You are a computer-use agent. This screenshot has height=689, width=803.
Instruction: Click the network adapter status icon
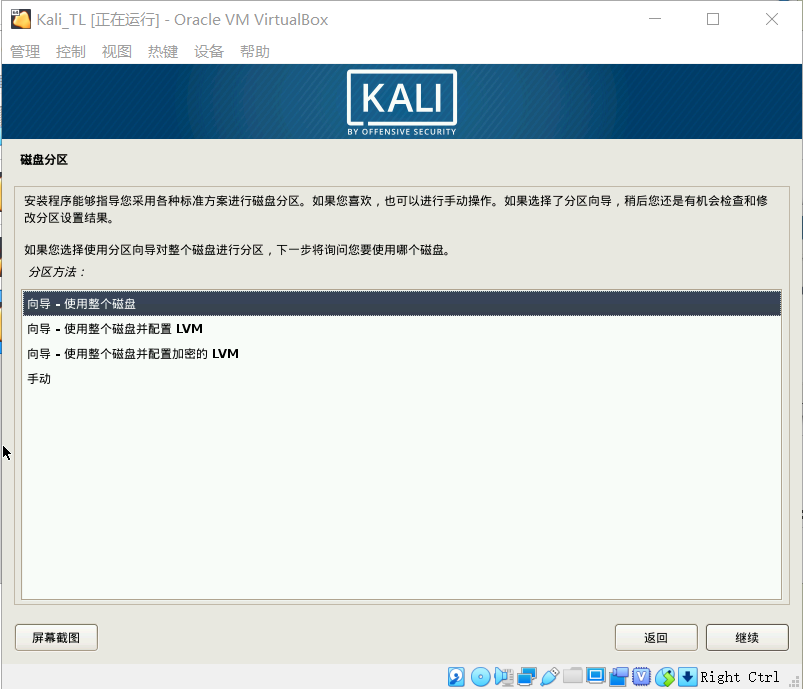pyautogui.click(x=526, y=677)
